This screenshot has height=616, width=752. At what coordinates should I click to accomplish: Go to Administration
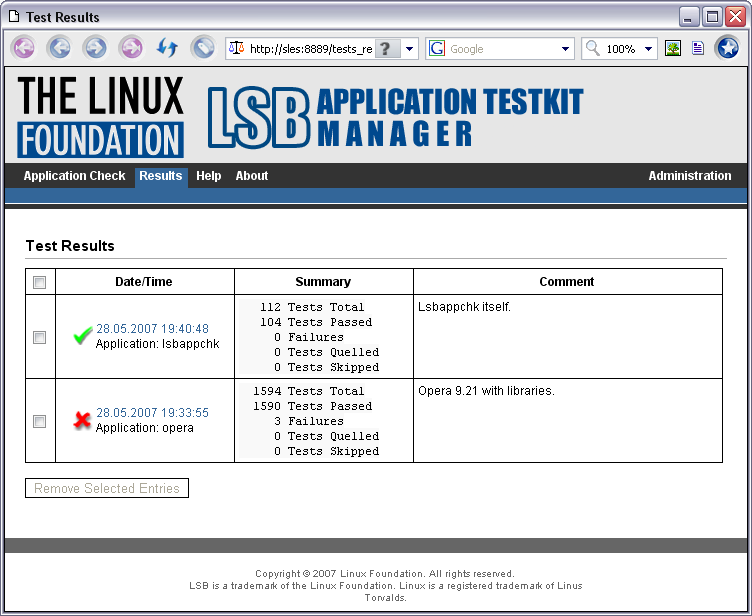coord(690,176)
